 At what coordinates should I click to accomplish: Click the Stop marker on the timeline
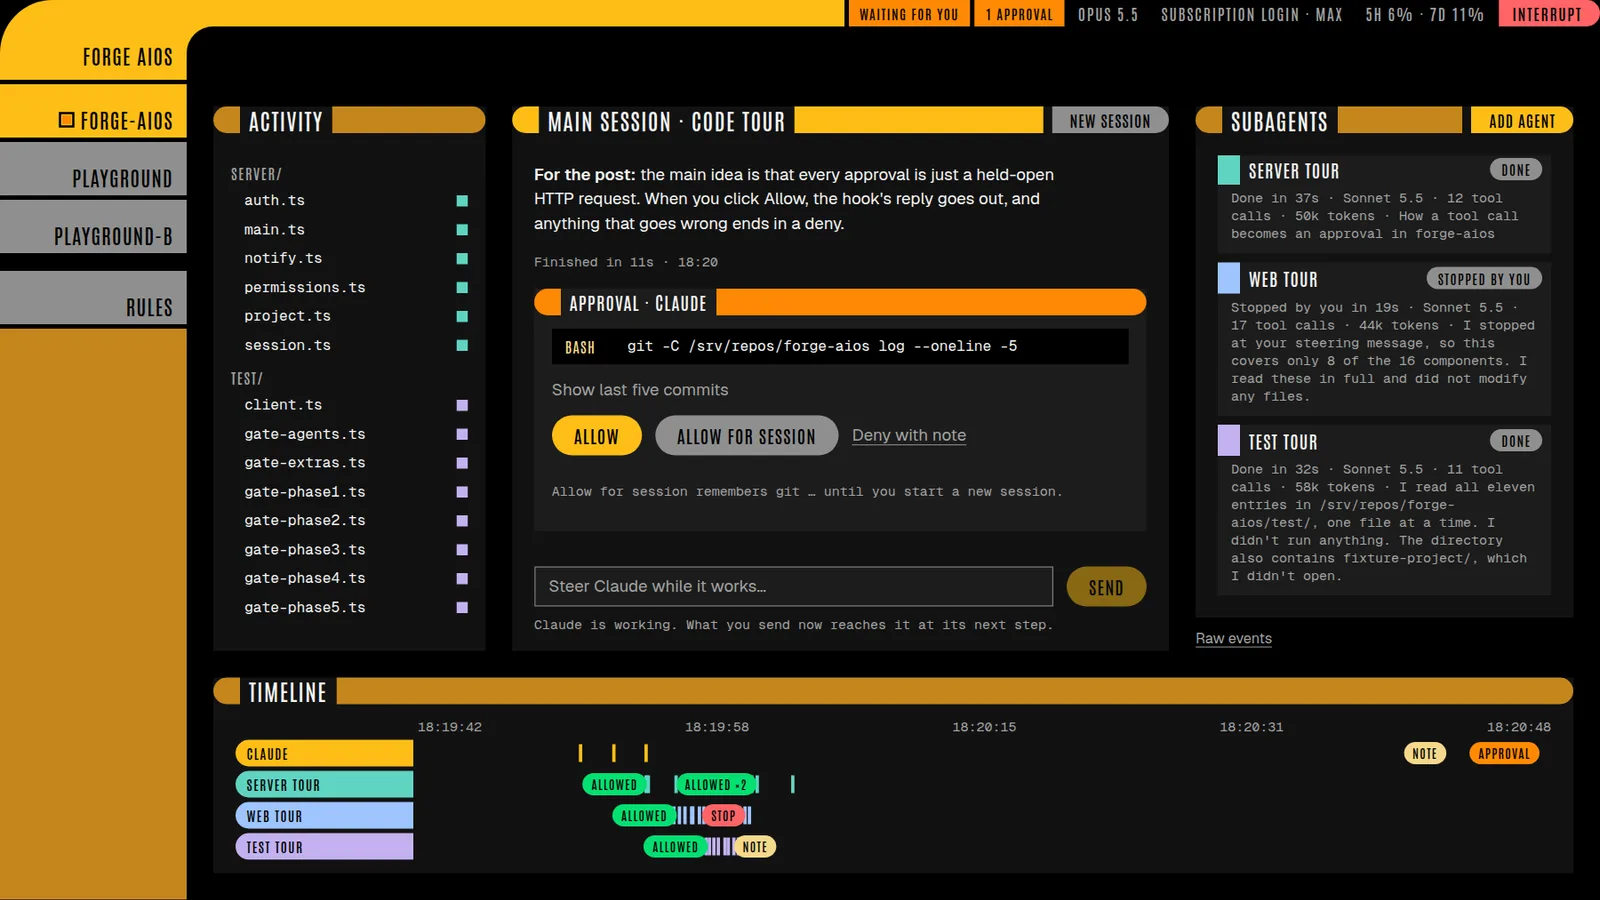coord(723,816)
